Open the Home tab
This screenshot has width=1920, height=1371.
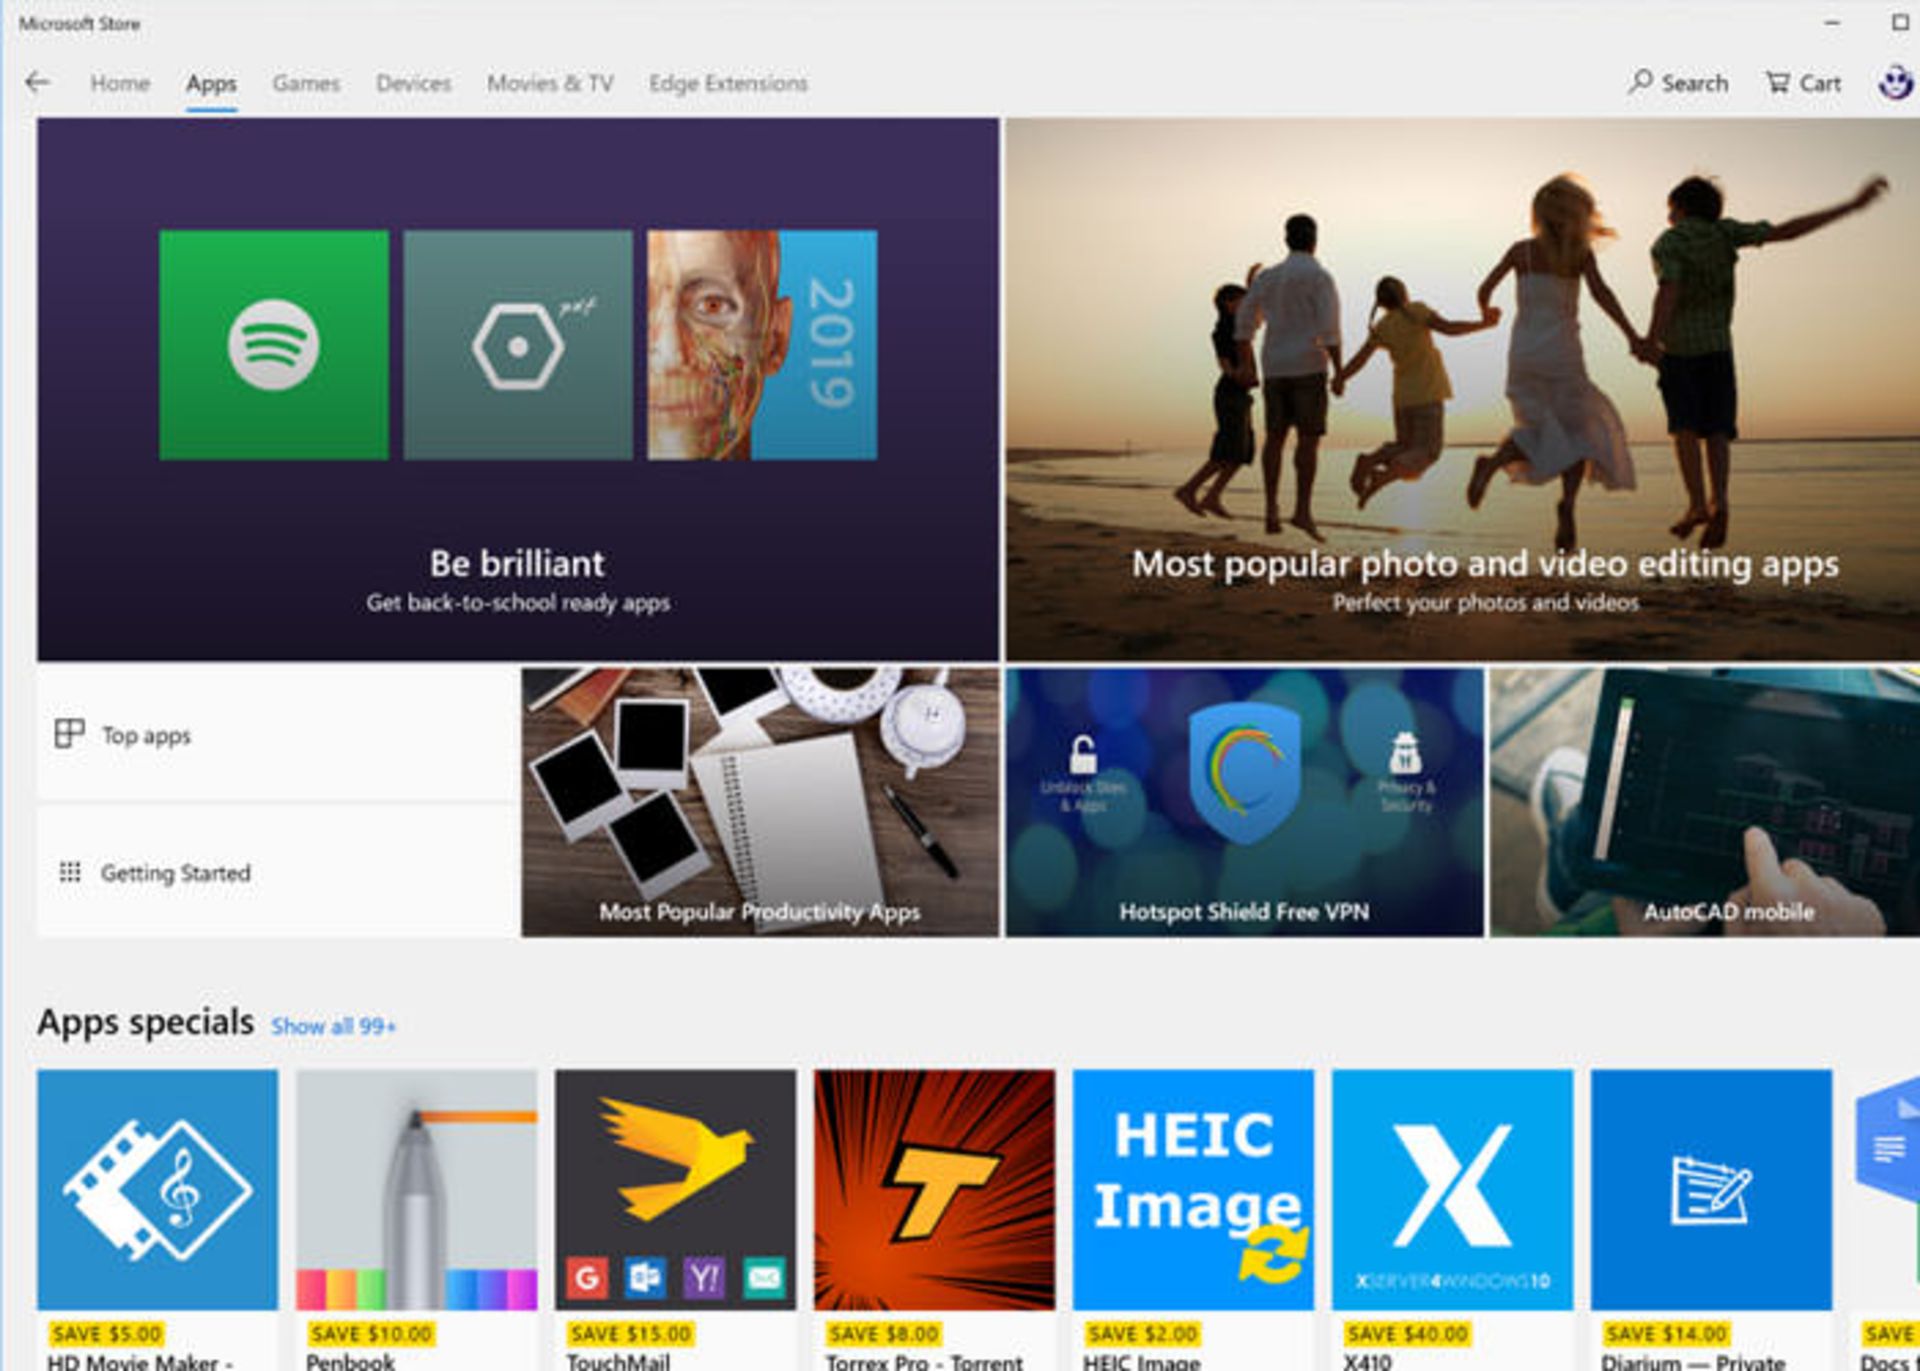tap(120, 83)
